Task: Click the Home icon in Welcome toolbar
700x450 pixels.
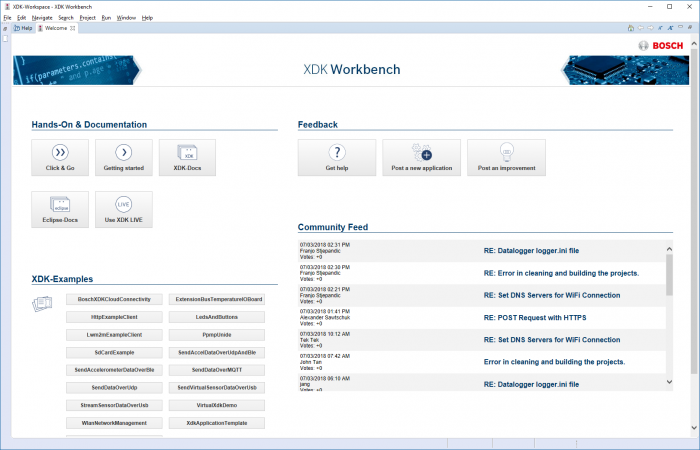Action: tap(630, 28)
